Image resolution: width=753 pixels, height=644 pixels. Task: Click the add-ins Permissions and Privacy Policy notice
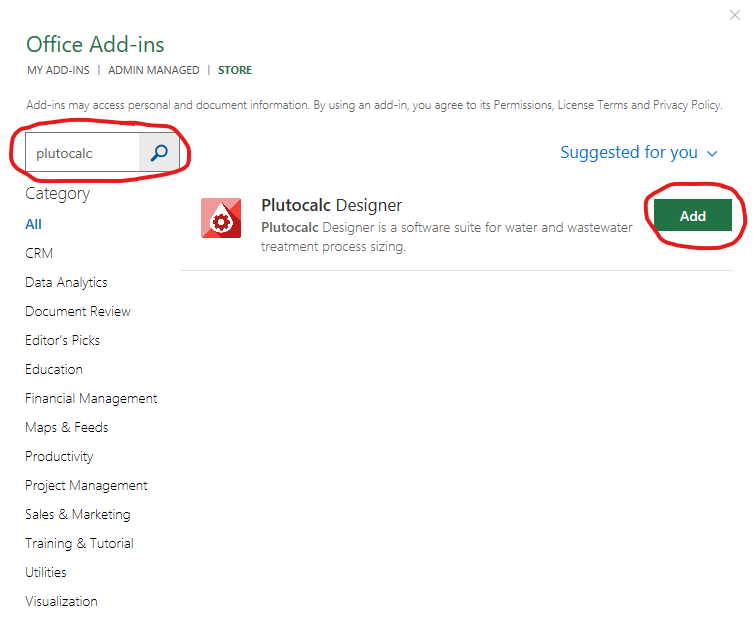(375, 105)
